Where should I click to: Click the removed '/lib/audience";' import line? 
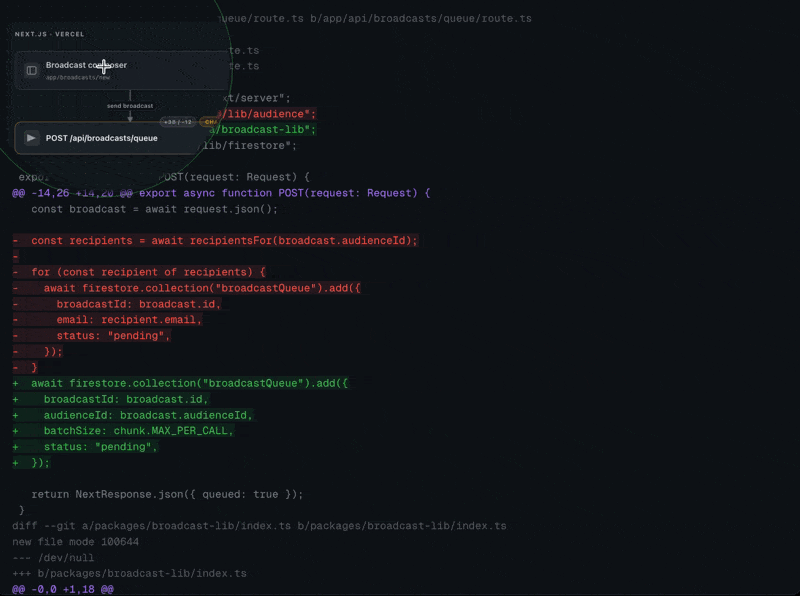[267, 114]
